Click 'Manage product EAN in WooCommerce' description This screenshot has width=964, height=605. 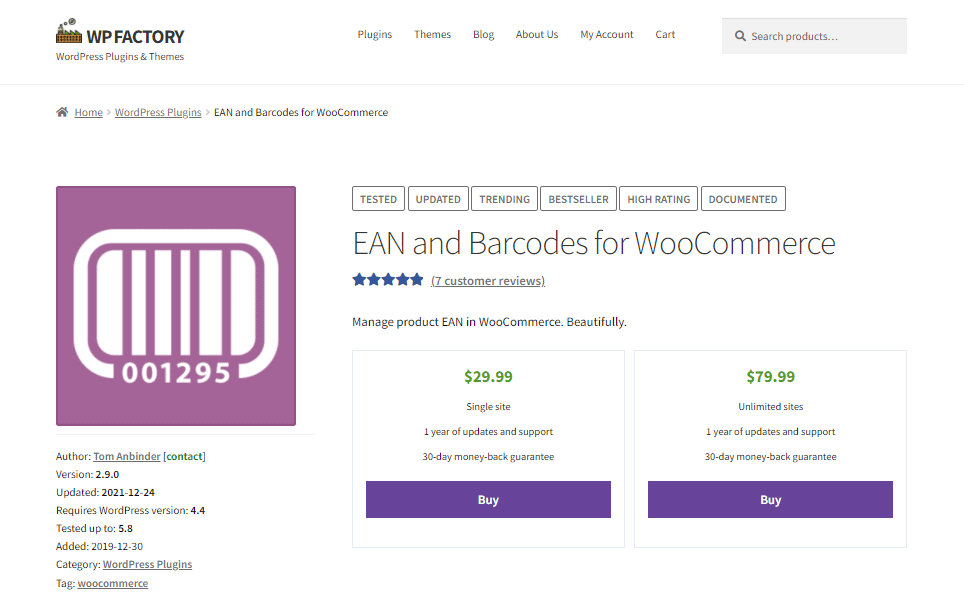[x=489, y=322]
